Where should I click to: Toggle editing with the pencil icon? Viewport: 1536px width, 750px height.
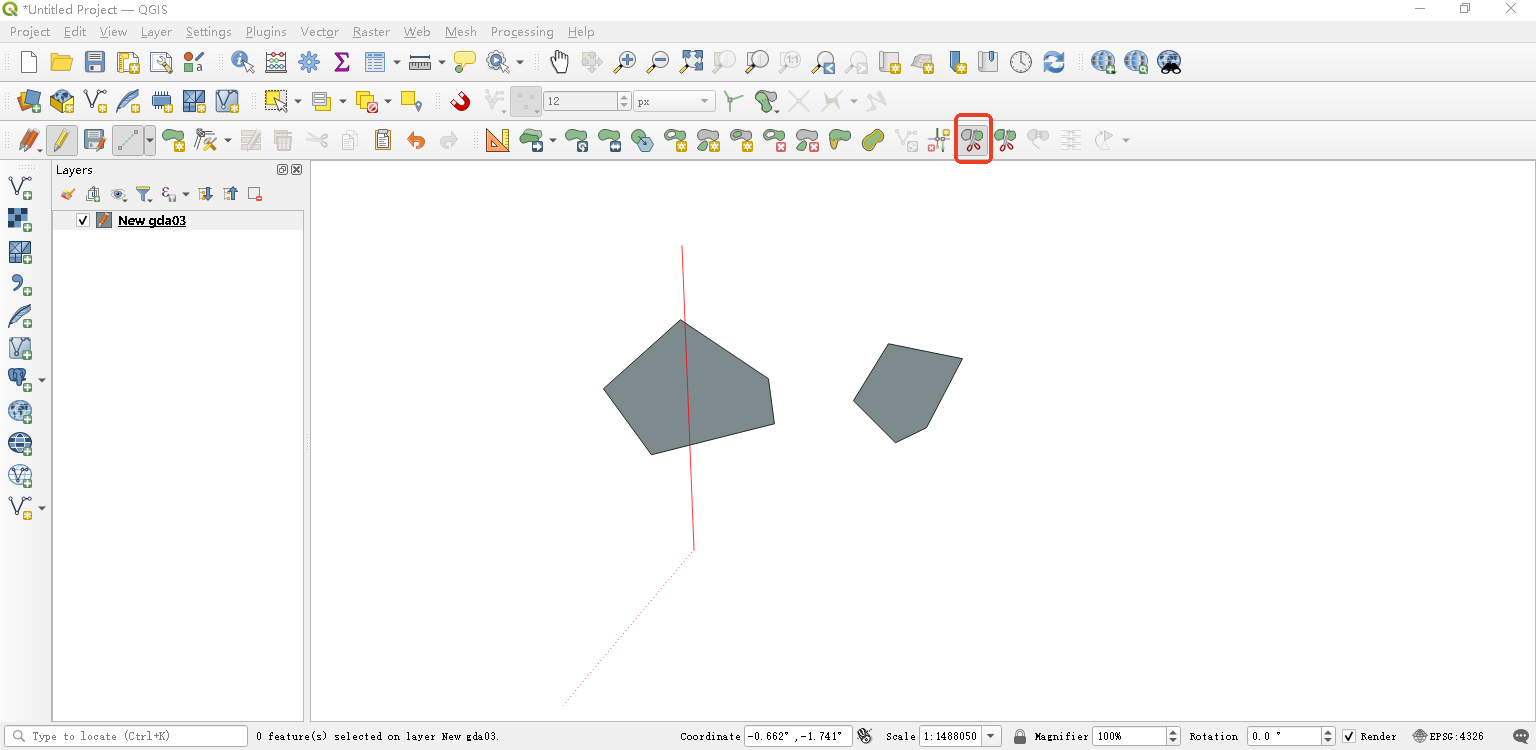click(62, 140)
